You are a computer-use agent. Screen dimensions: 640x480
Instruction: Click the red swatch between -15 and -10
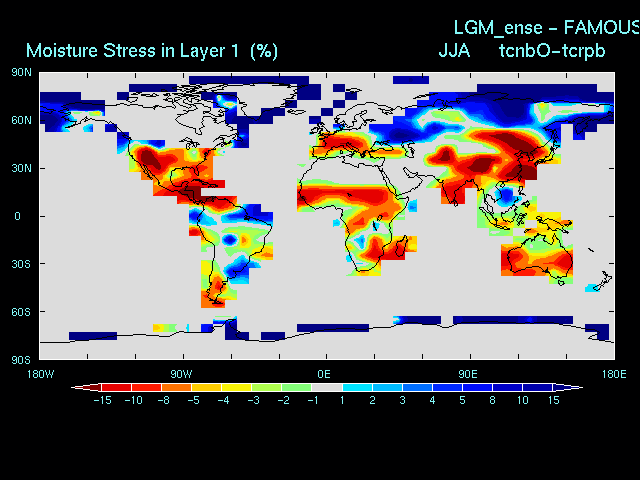116,387
